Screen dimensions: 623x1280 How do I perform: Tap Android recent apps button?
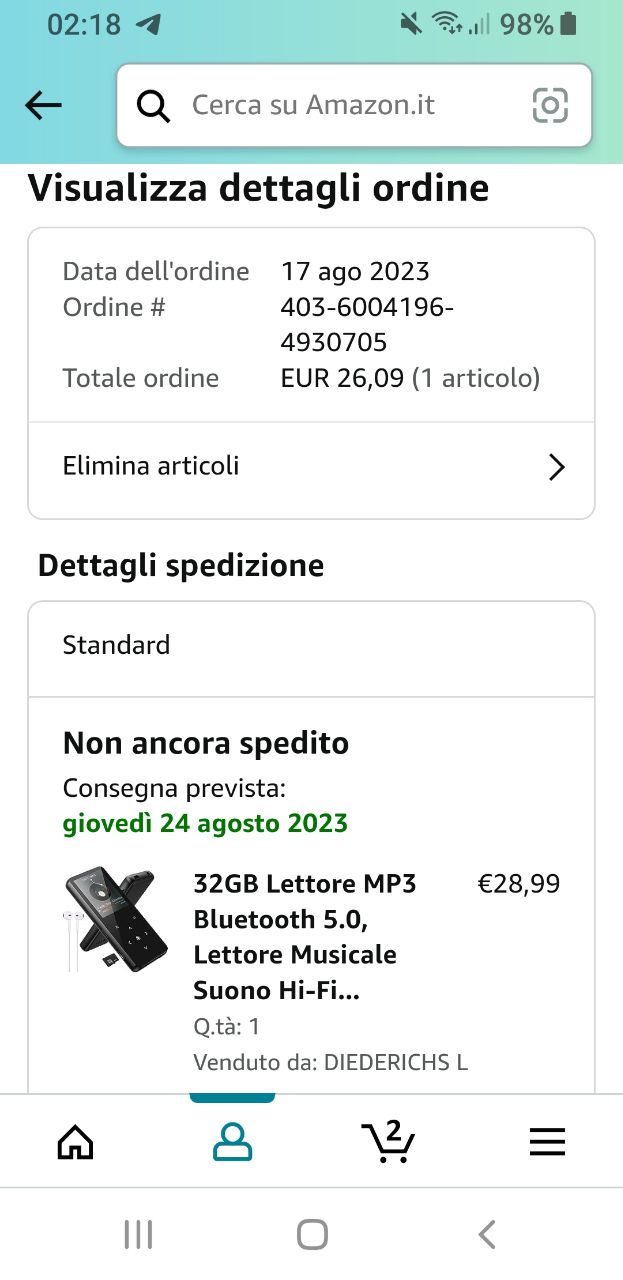click(x=138, y=1234)
